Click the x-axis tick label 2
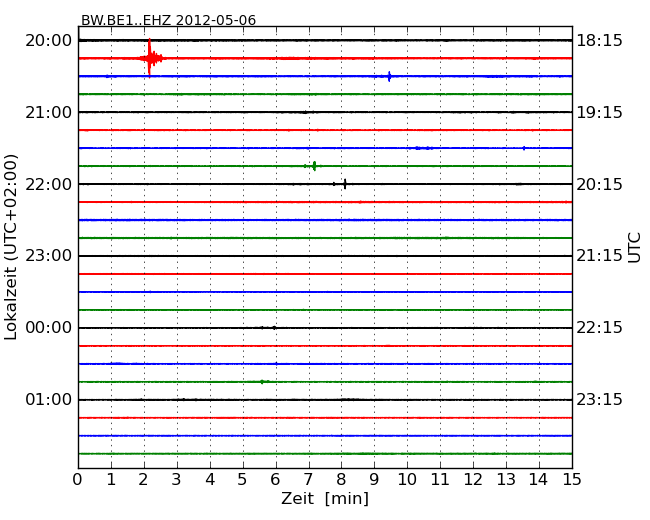 pos(143,479)
